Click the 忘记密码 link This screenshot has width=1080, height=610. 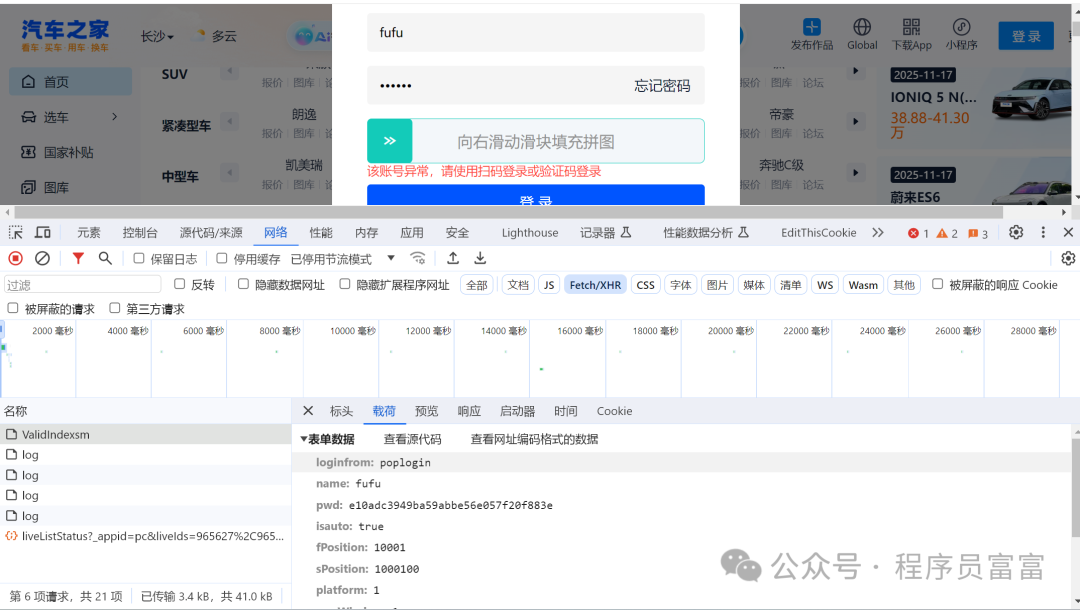click(662, 85)
